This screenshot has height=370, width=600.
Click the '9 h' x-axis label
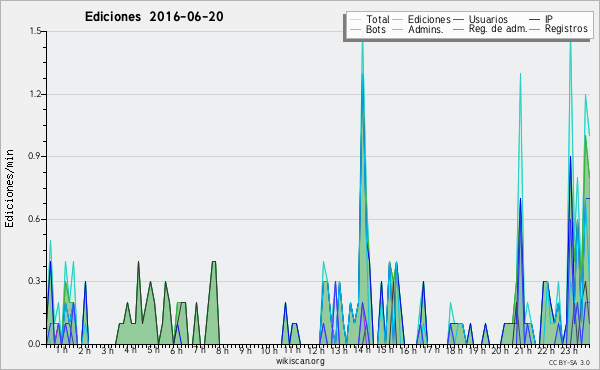(245, 350)
